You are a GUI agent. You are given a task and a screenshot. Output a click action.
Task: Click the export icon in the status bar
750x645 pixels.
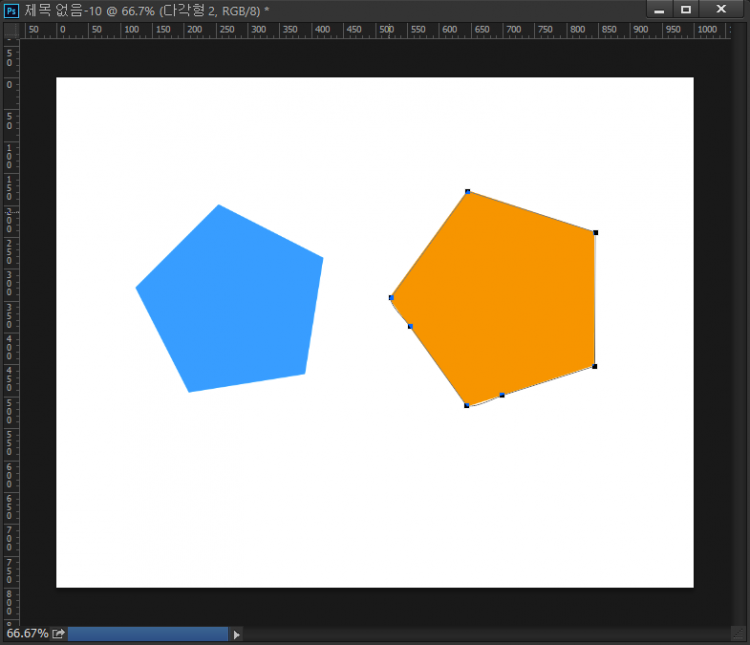(59, 633)
